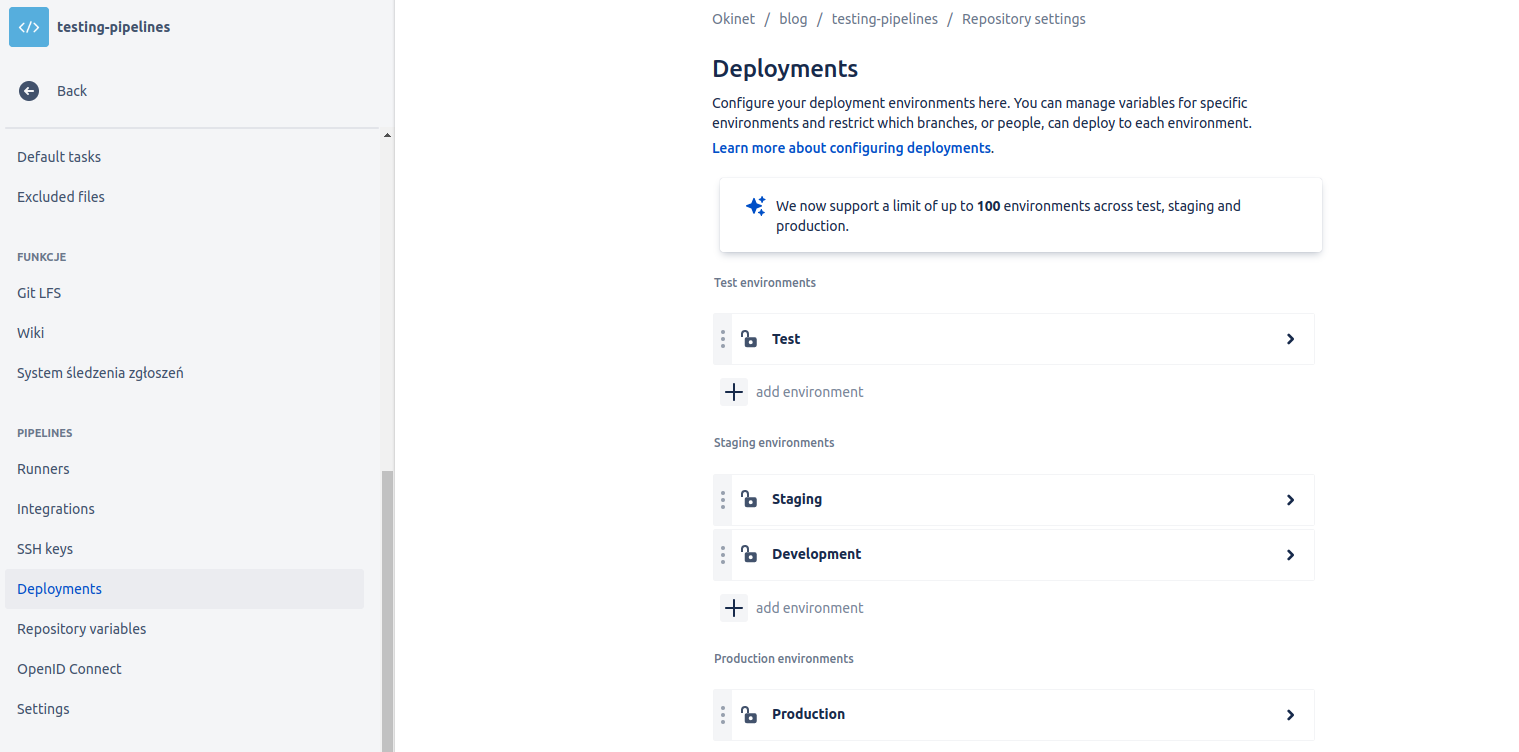Open Learn more about configuring deployments

coord(851,147)
